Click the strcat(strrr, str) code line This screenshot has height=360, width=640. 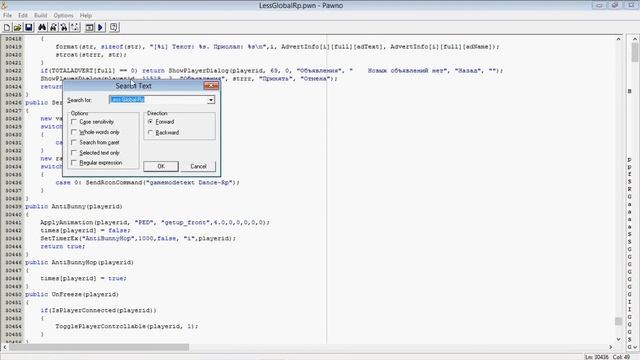(x=91, y=54)
